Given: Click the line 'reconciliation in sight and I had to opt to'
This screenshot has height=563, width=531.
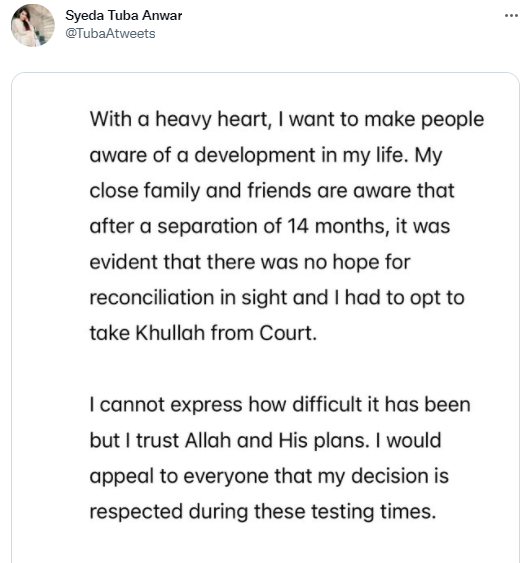Looking at the screenshot, I should click(277, 298).
